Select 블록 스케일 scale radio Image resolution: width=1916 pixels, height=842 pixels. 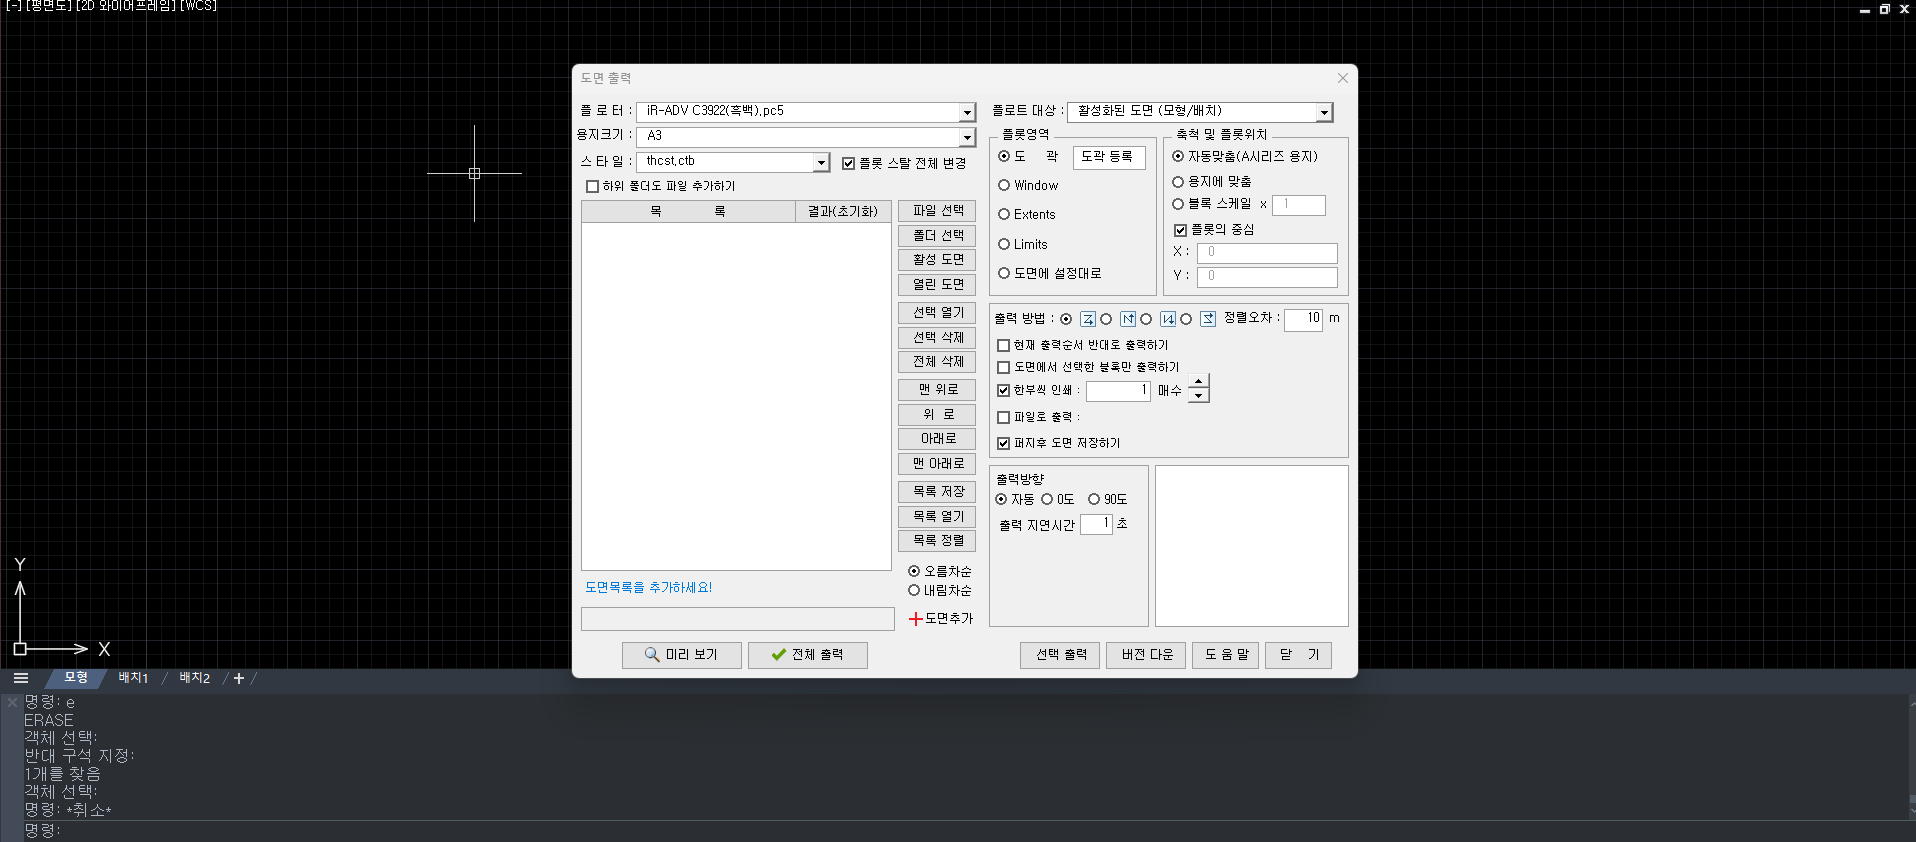point(1178,204)
